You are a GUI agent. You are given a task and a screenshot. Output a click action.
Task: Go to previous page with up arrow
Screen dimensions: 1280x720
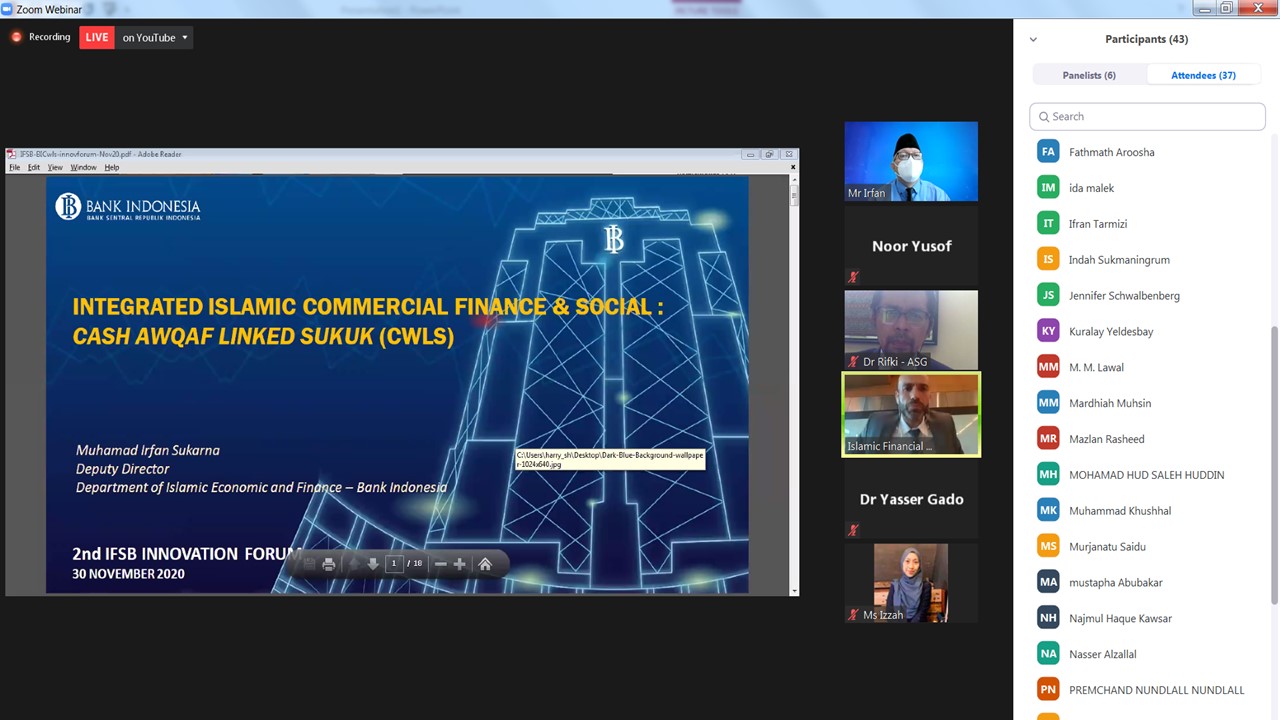pyautogui.click(x=353, y=564)
